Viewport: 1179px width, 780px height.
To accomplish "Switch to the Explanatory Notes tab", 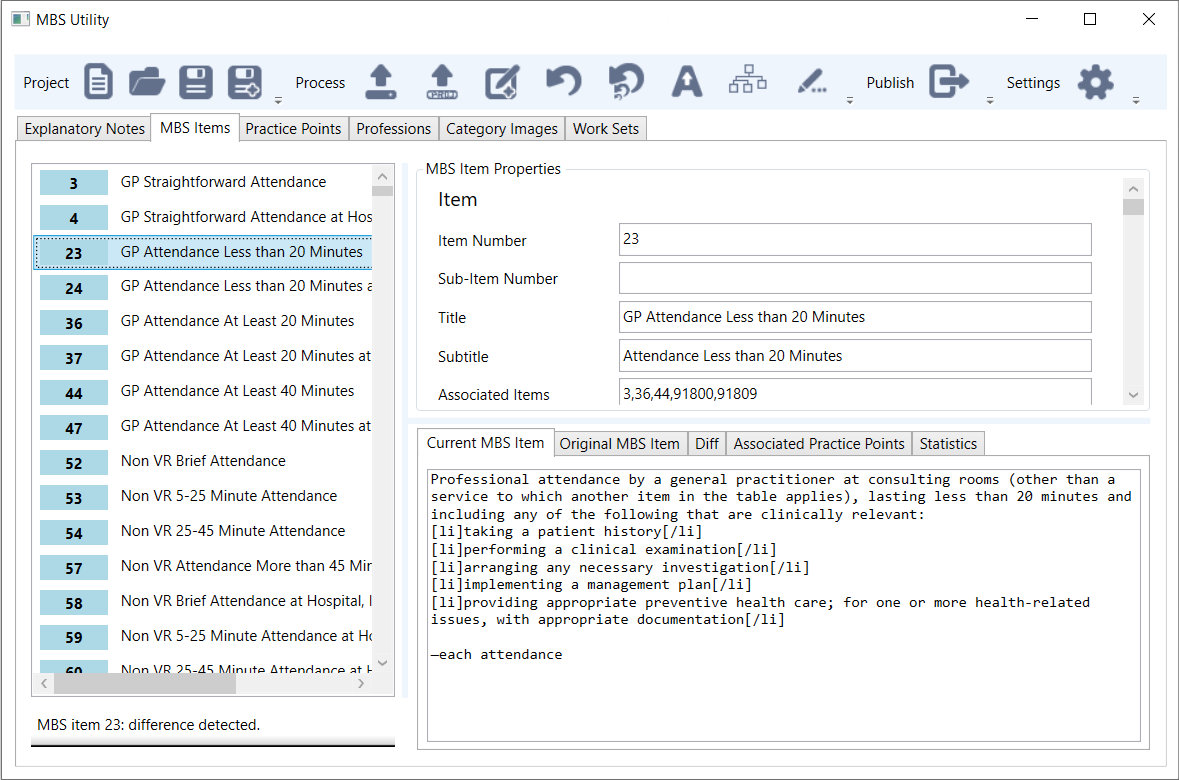I will click(x=84, y=129).
